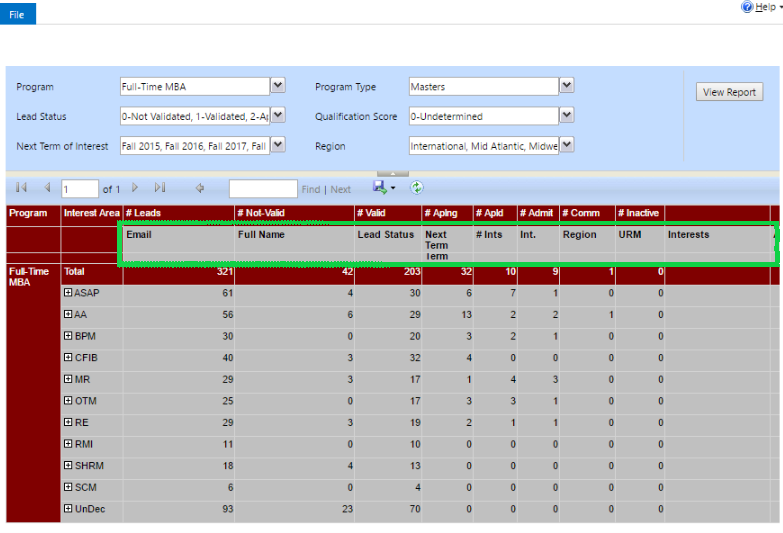Click the current page number field
Screen dimensions: 783x533
[79, 189]
